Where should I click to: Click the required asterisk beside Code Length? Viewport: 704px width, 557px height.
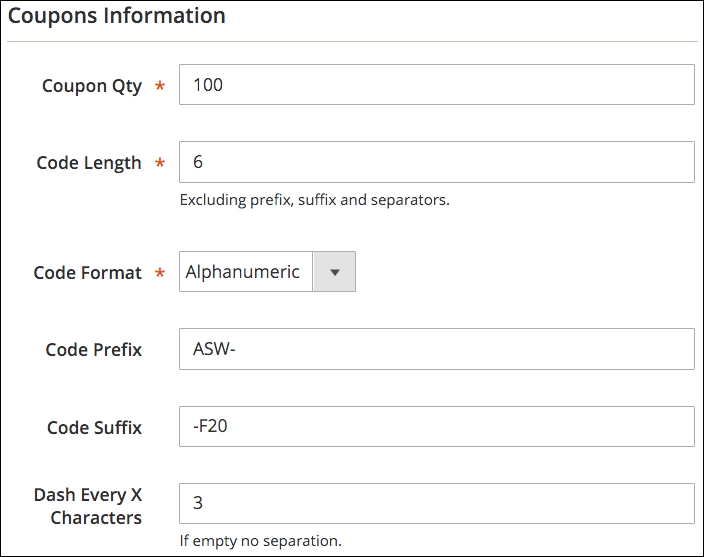point(160,164)
